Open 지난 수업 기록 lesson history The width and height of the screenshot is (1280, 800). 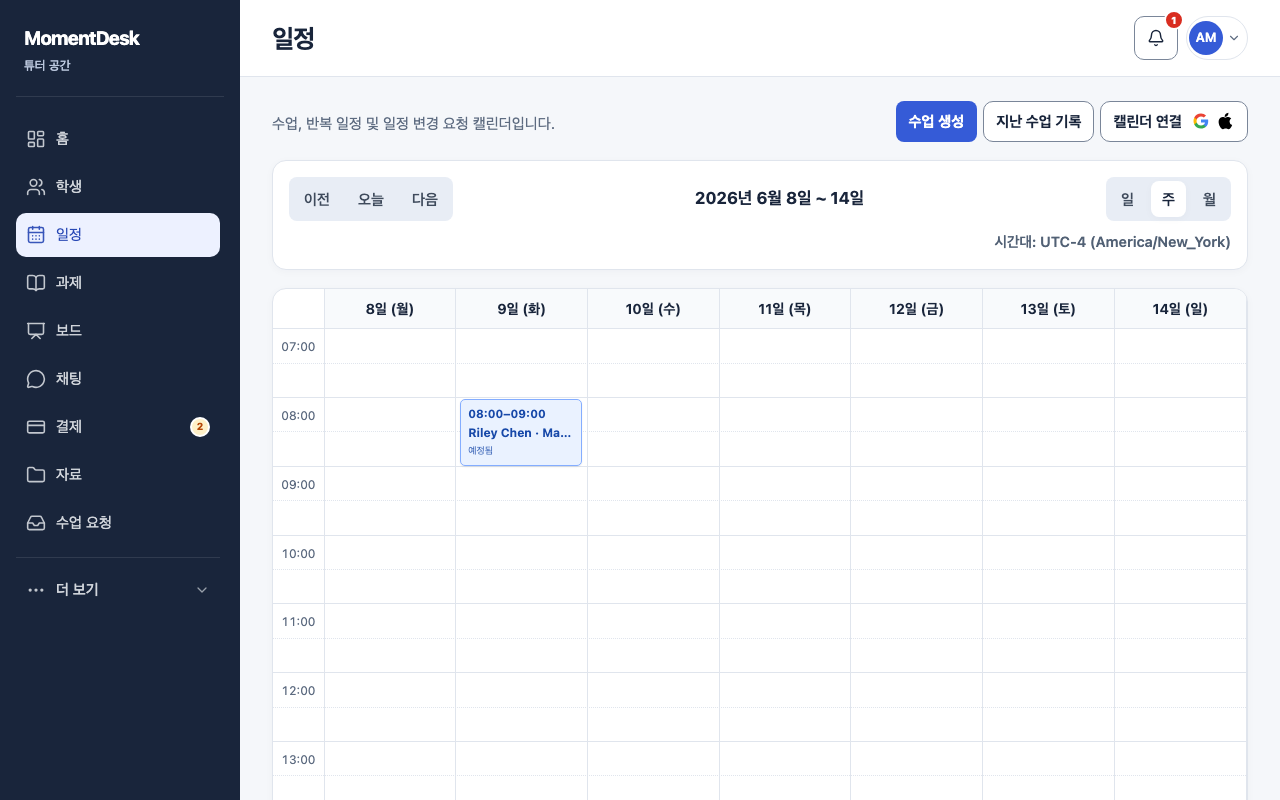point(1038,121)
